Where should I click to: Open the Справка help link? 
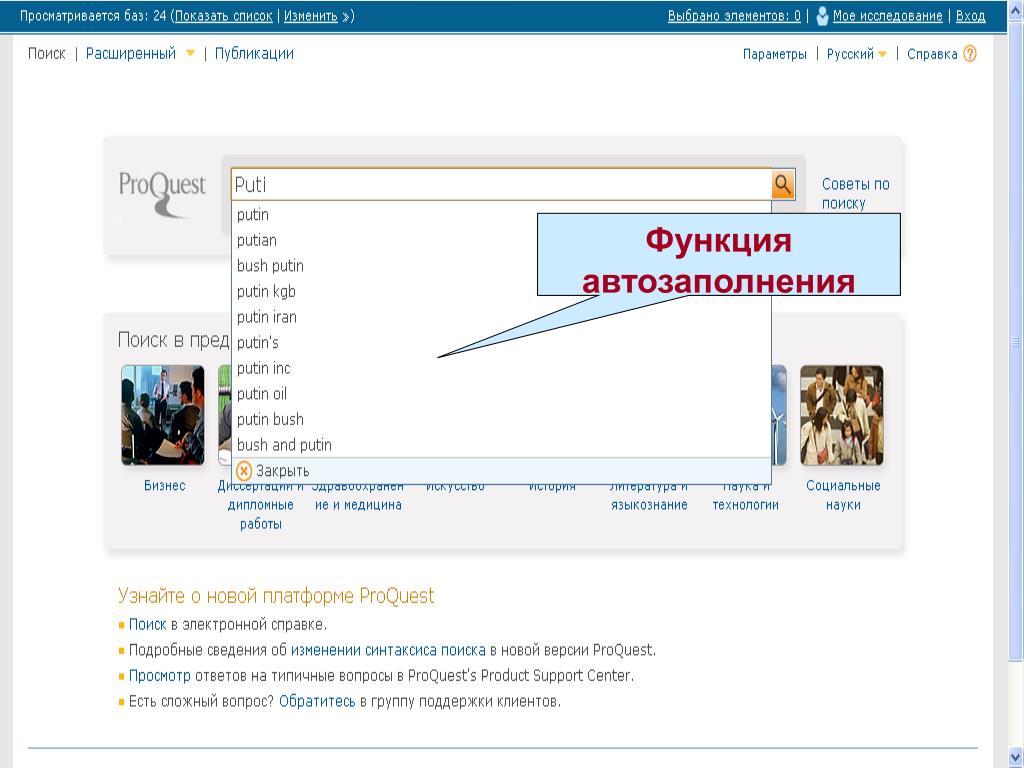pos(932,54)
